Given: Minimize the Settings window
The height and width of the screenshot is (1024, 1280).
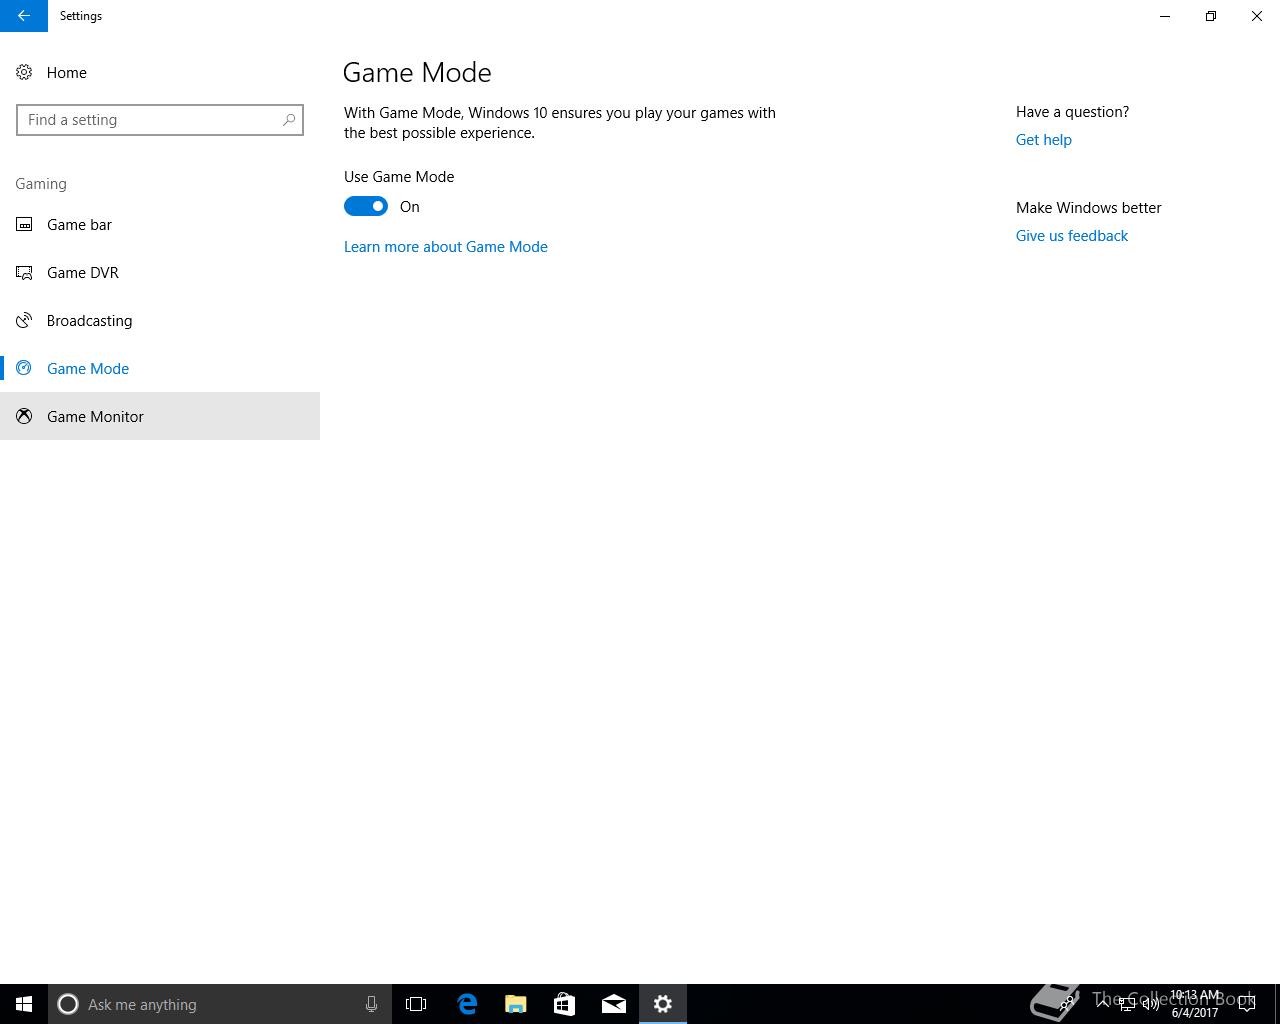Looking at the screenshot, I should point(1165,16).
